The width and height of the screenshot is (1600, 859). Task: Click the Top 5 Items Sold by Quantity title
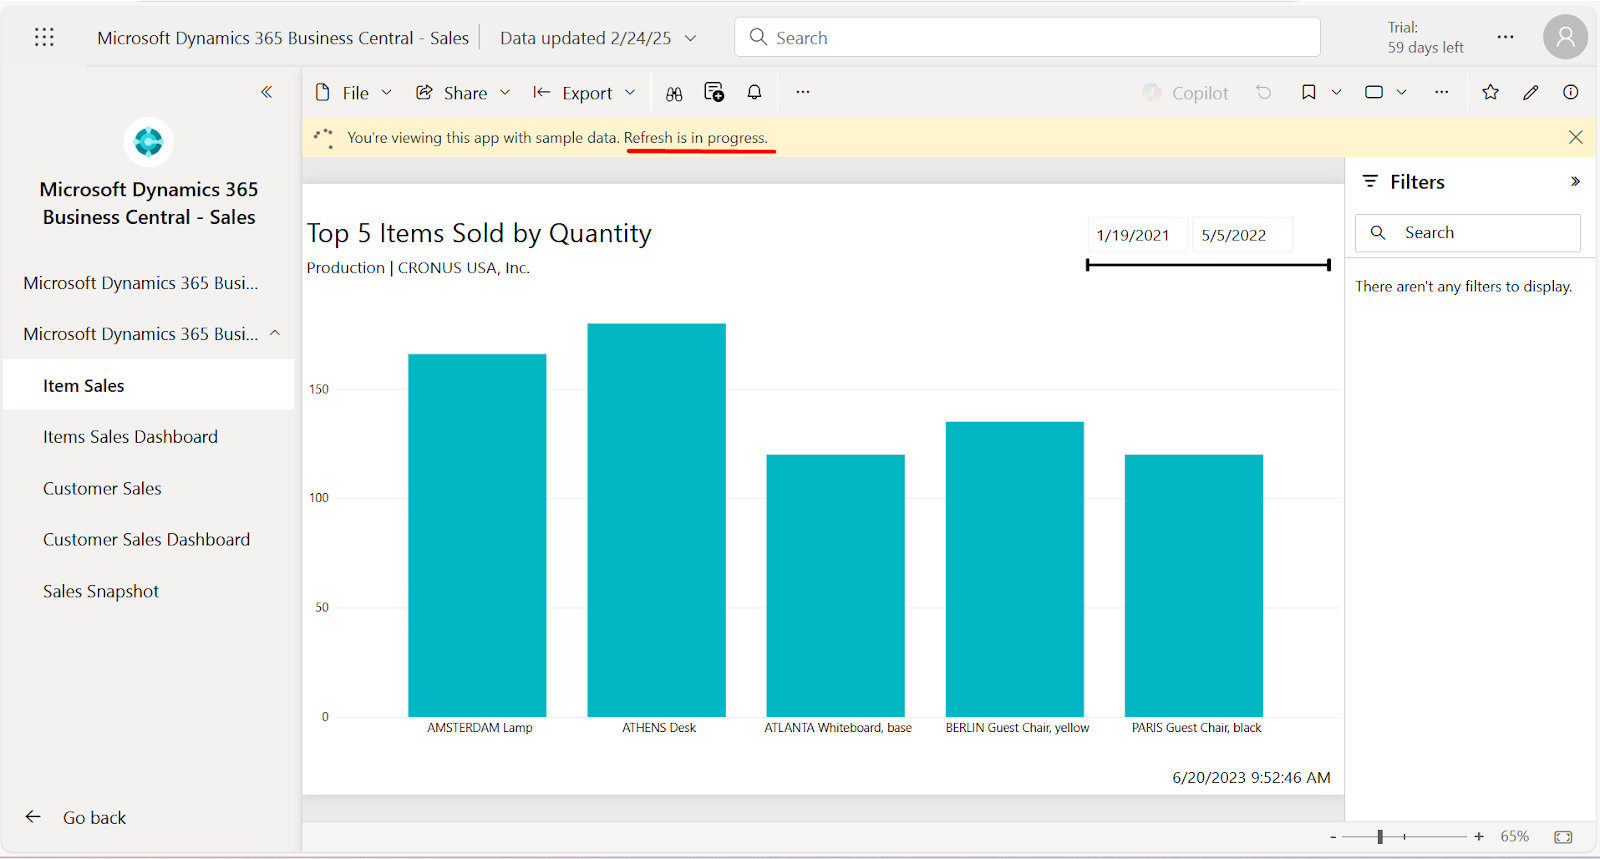coord(479,233)
